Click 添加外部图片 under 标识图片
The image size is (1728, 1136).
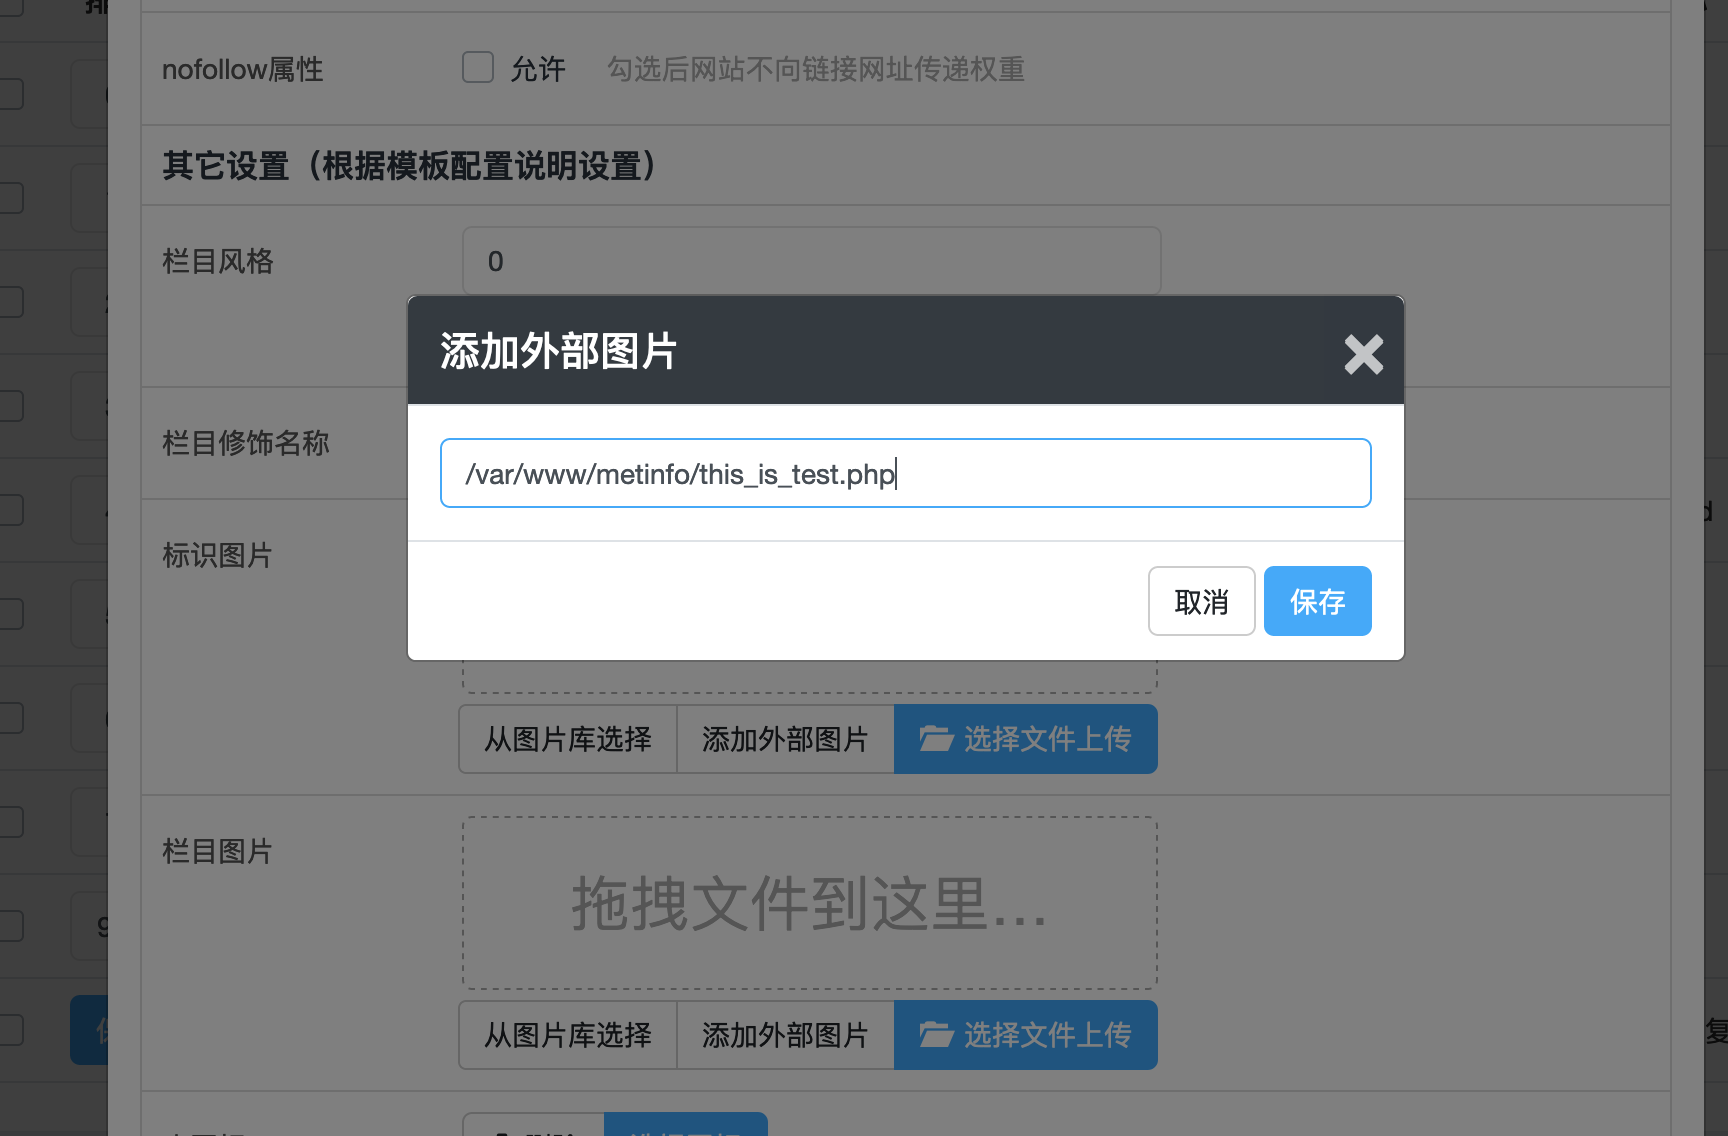click(x=785, y=739)
